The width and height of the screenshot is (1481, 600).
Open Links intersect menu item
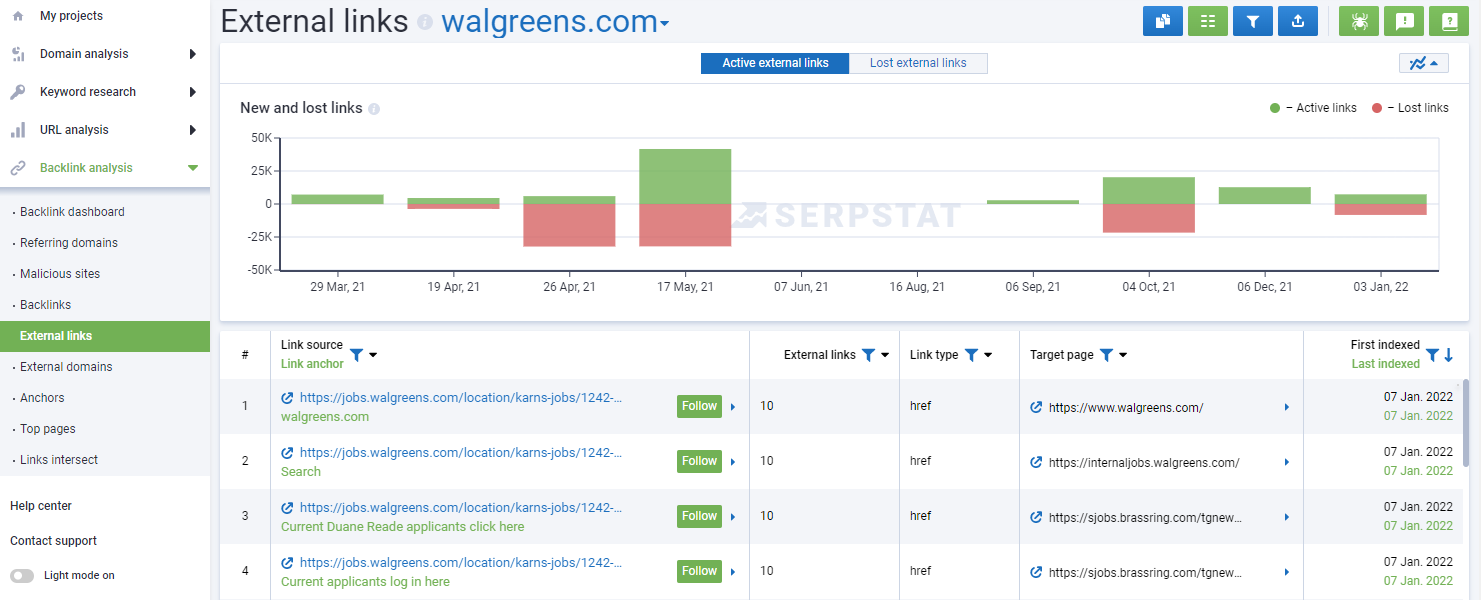point(59,460)
